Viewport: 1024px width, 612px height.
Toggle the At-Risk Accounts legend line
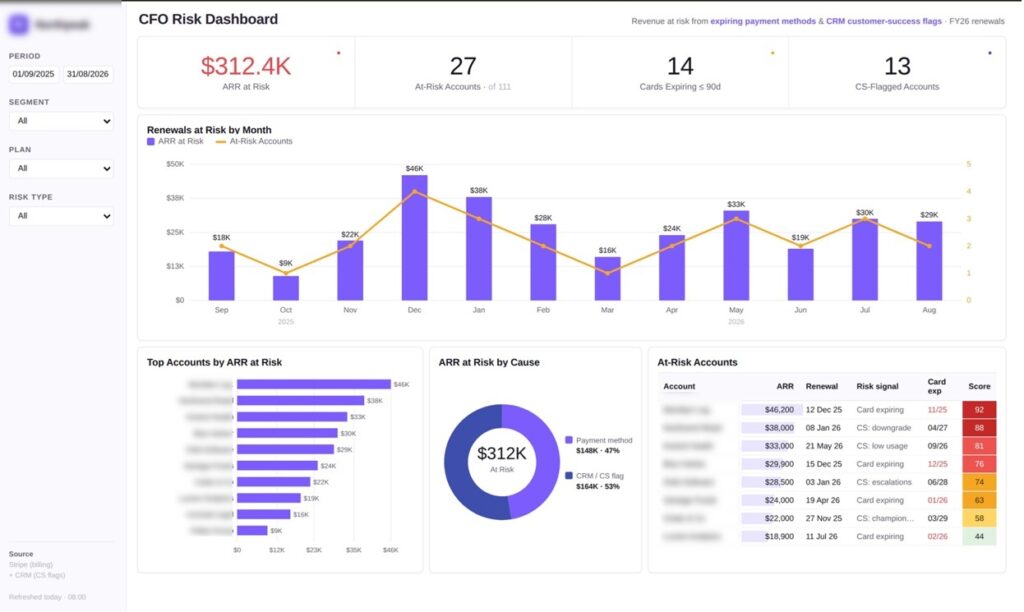click(221, 141)
